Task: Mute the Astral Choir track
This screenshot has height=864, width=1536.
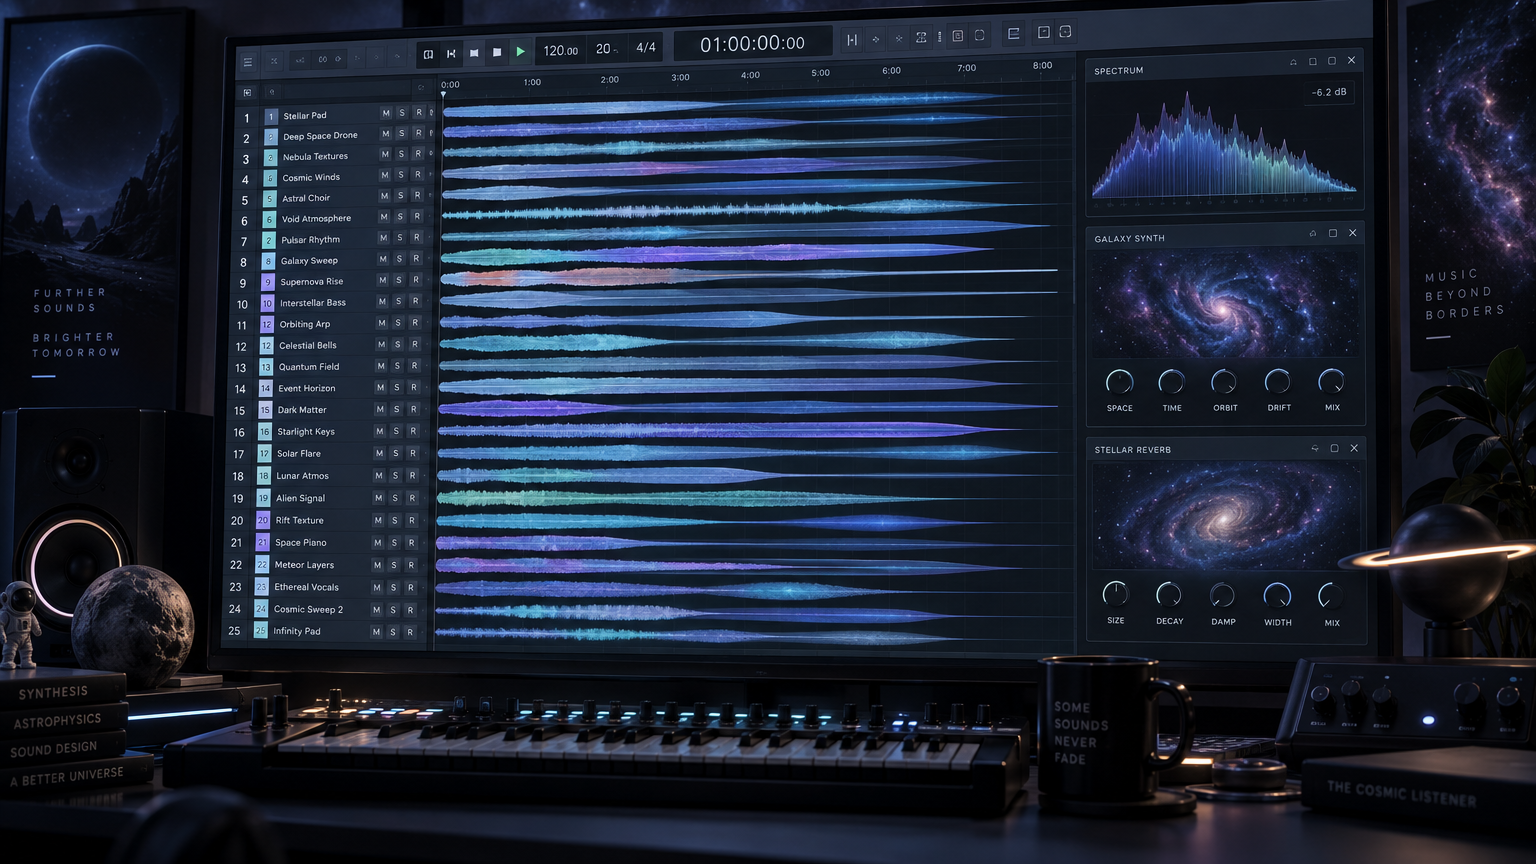Action: click(x=384, y=196)
